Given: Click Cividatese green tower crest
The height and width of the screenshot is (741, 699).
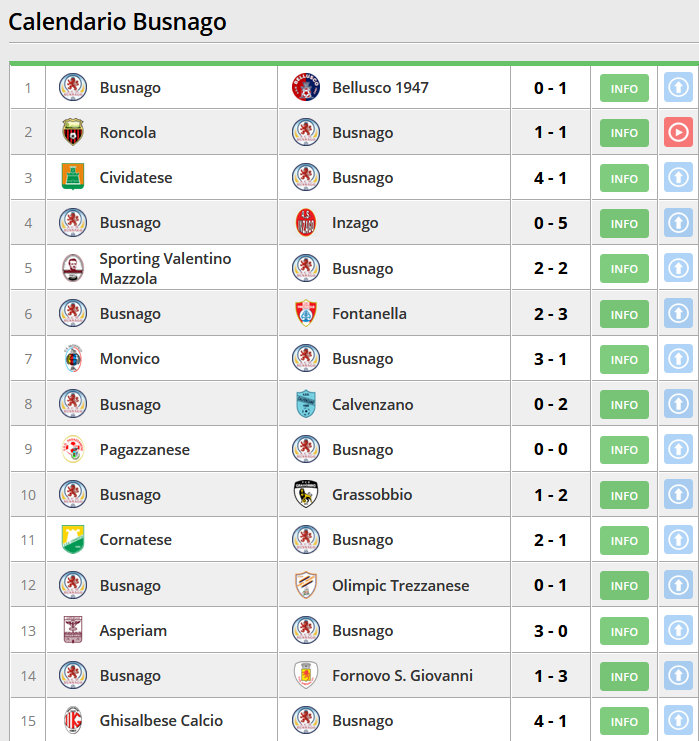Looking at the screenshot, I should [x=73, y=177].
